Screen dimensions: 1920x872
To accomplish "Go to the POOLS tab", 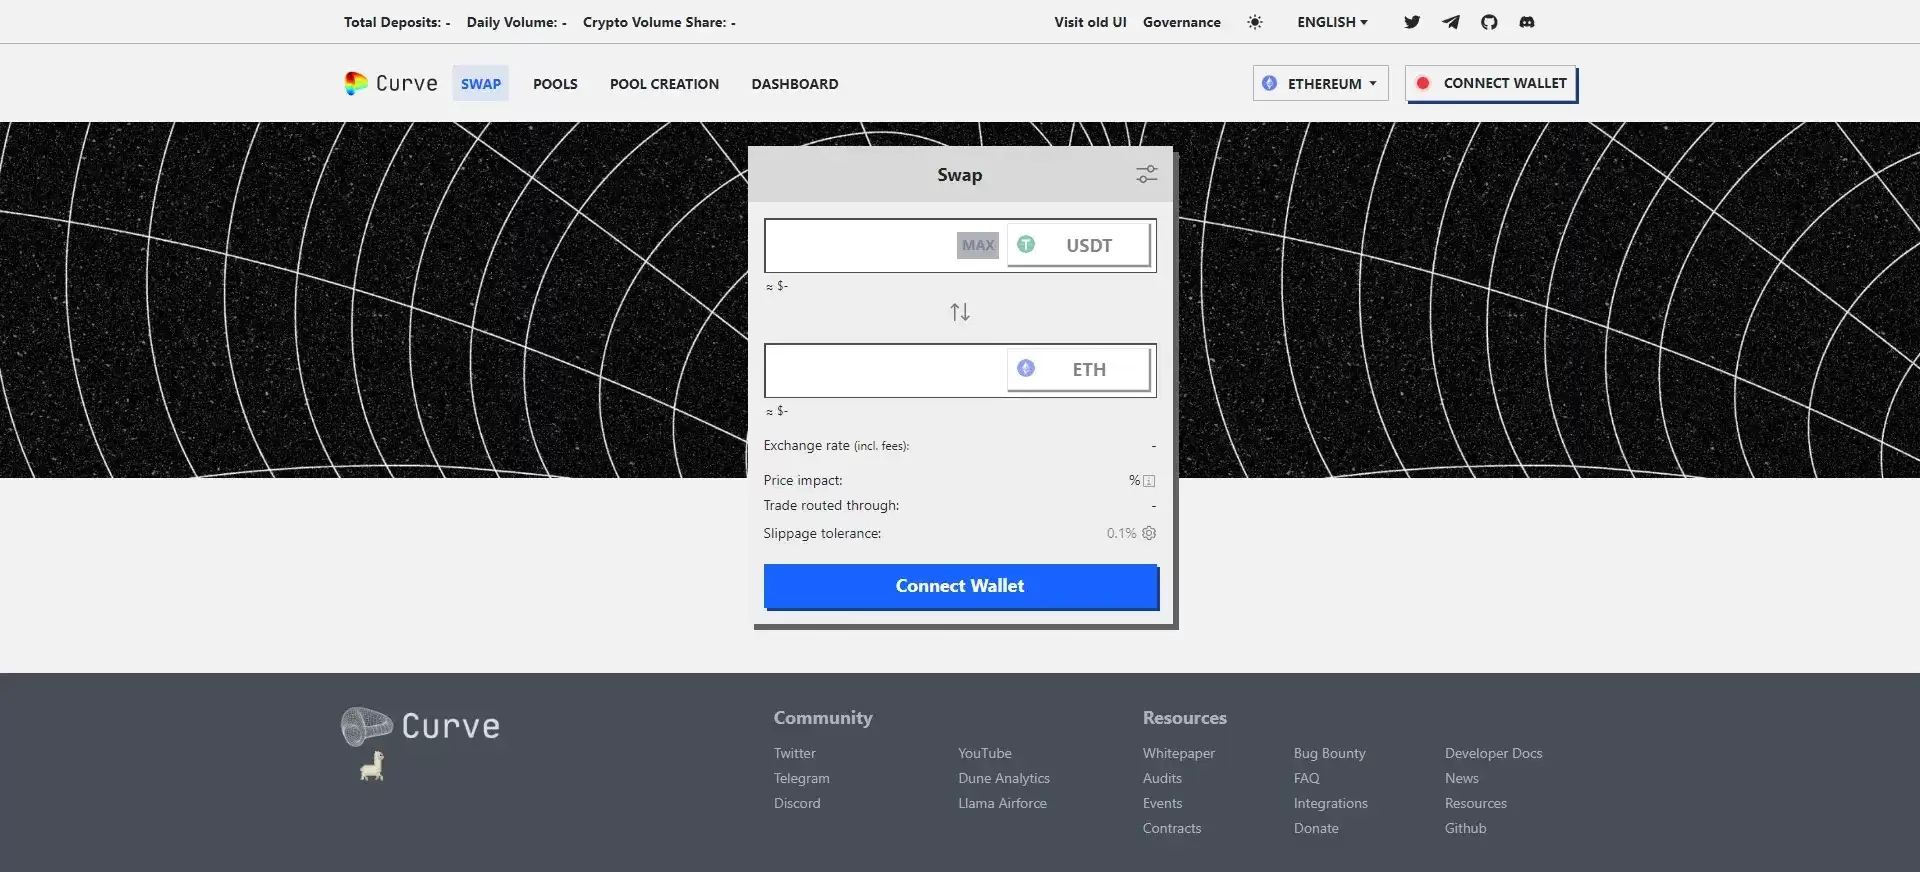I will click(x=555, y=84).
